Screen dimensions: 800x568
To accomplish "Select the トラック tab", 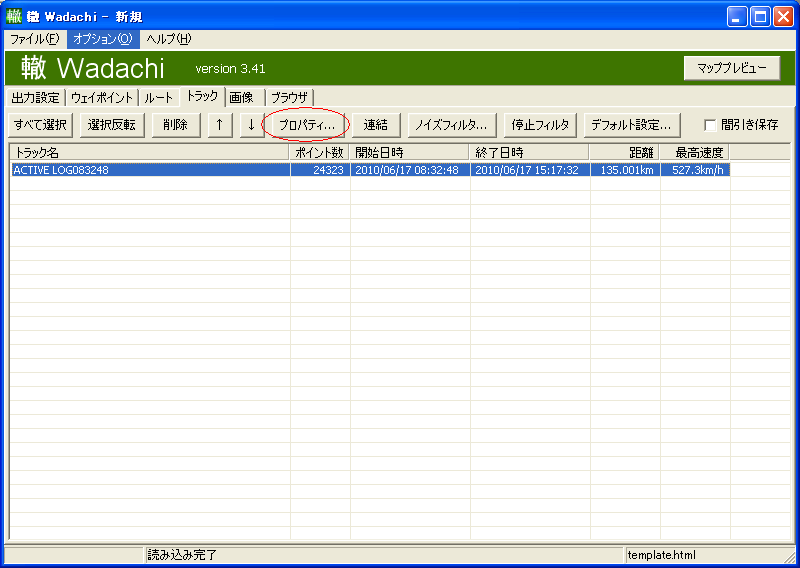I will tap(202, 96).
